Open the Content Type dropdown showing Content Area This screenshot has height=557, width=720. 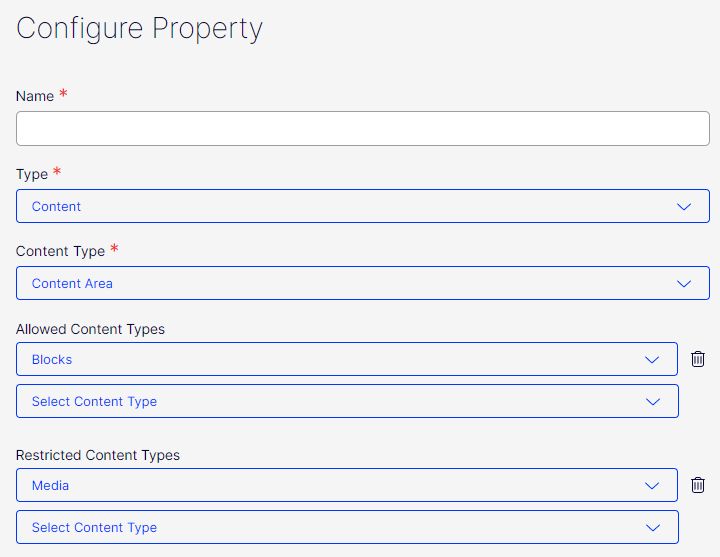[340, 283]
